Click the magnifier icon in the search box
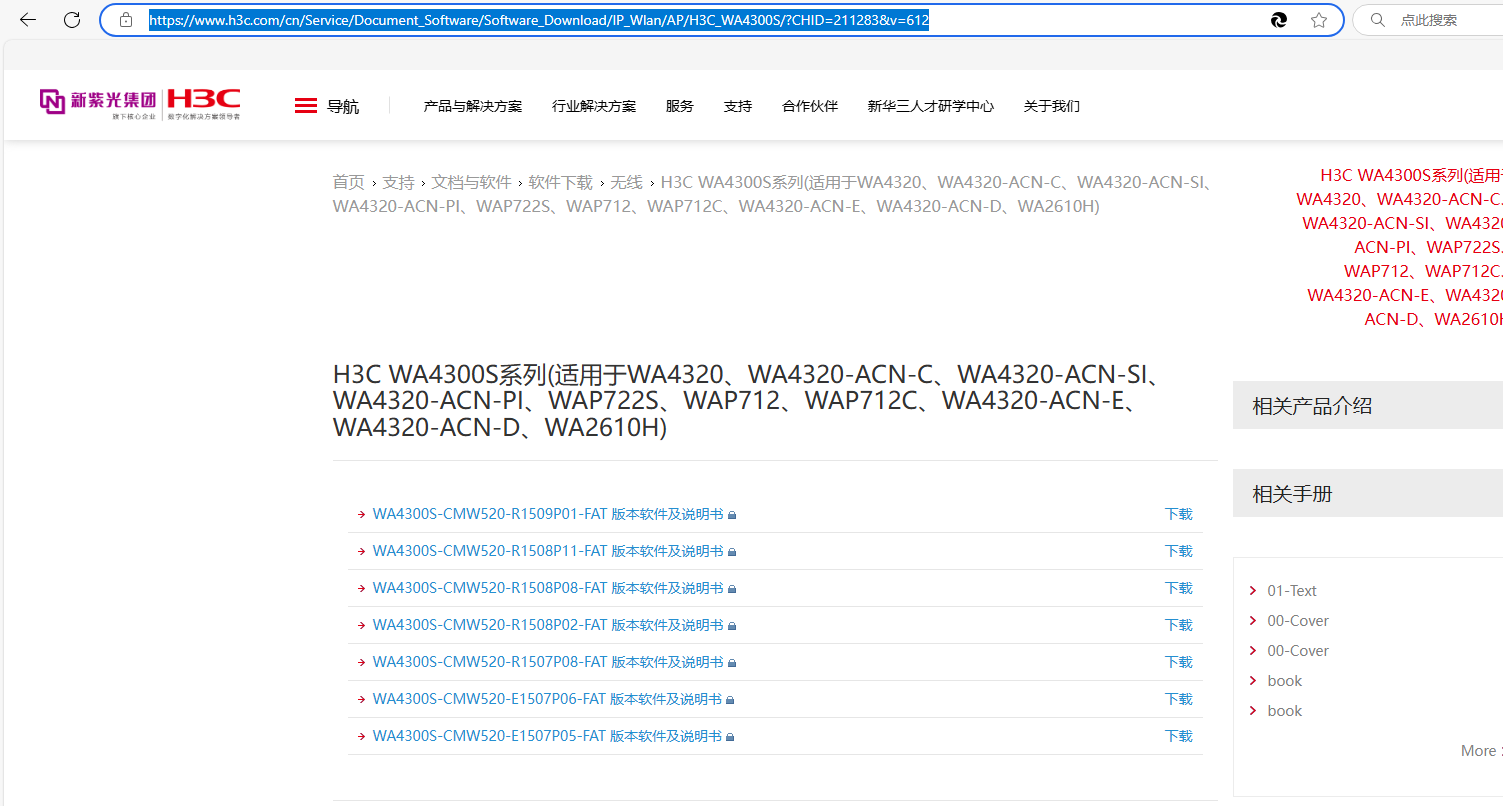This screenshot has height=806, width=1503. [1378, 20]
